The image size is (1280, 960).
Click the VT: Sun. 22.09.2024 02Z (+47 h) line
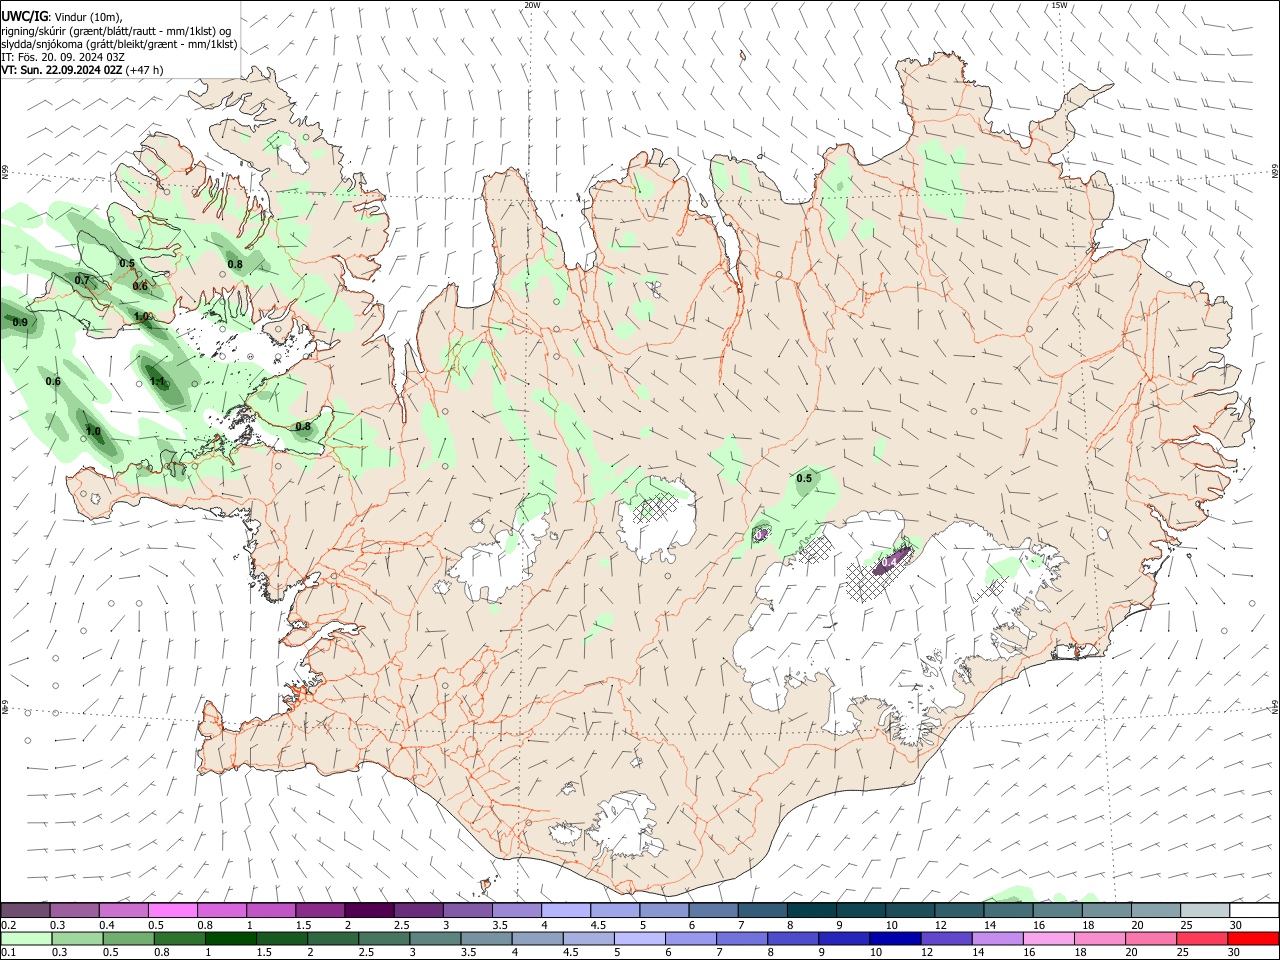click(82, 70)
